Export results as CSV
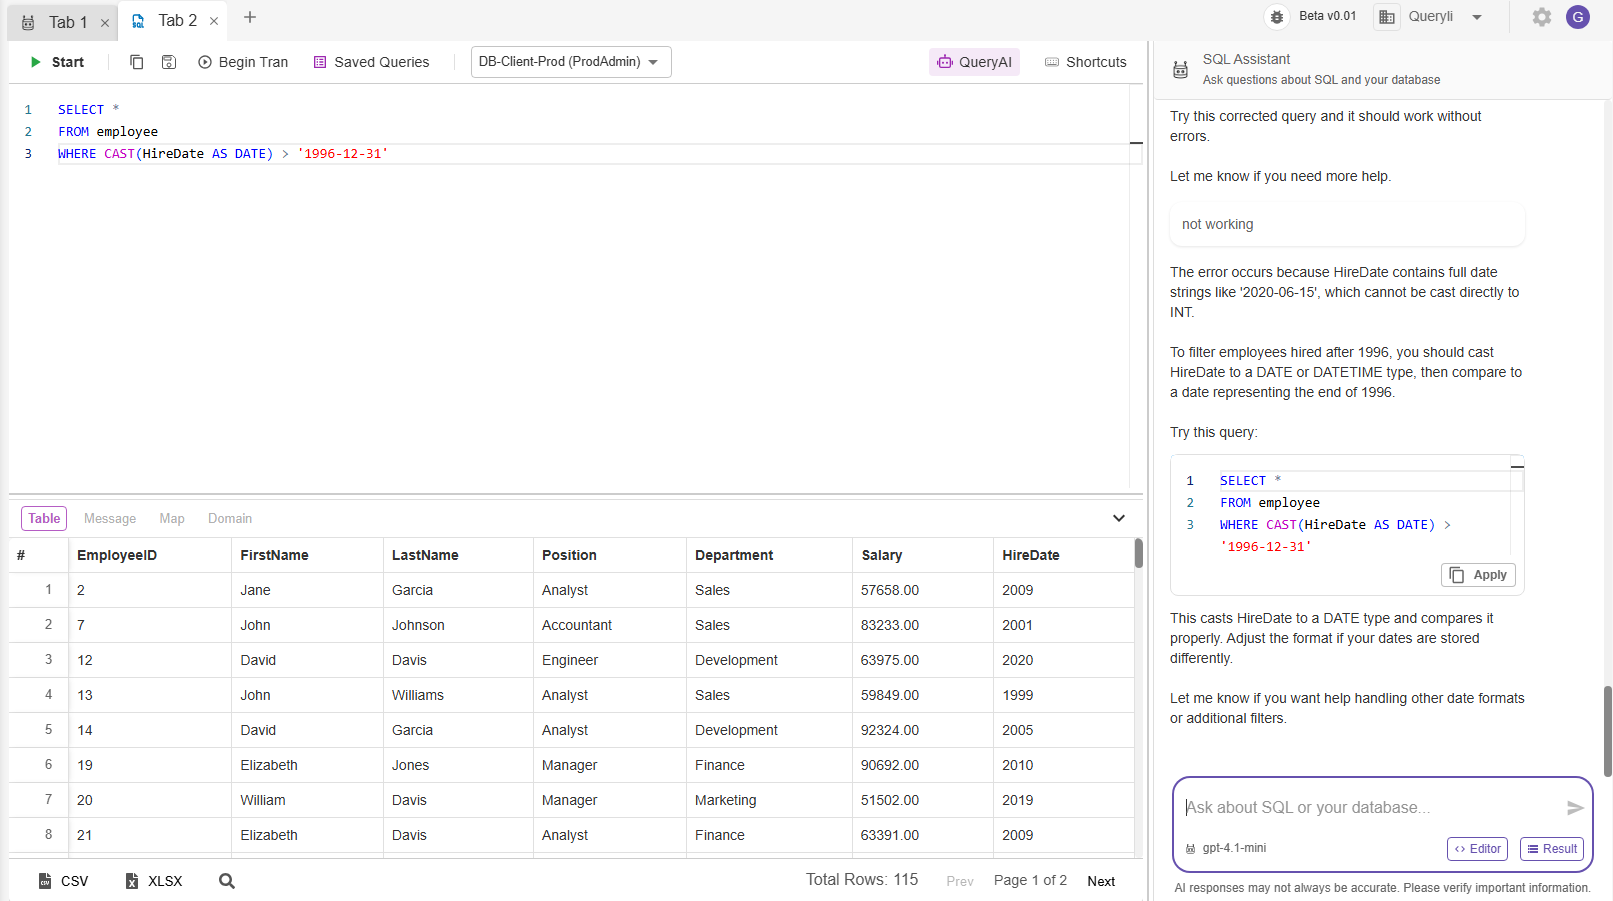Viewport: 1613px width, 901px height. coord(64,881)
